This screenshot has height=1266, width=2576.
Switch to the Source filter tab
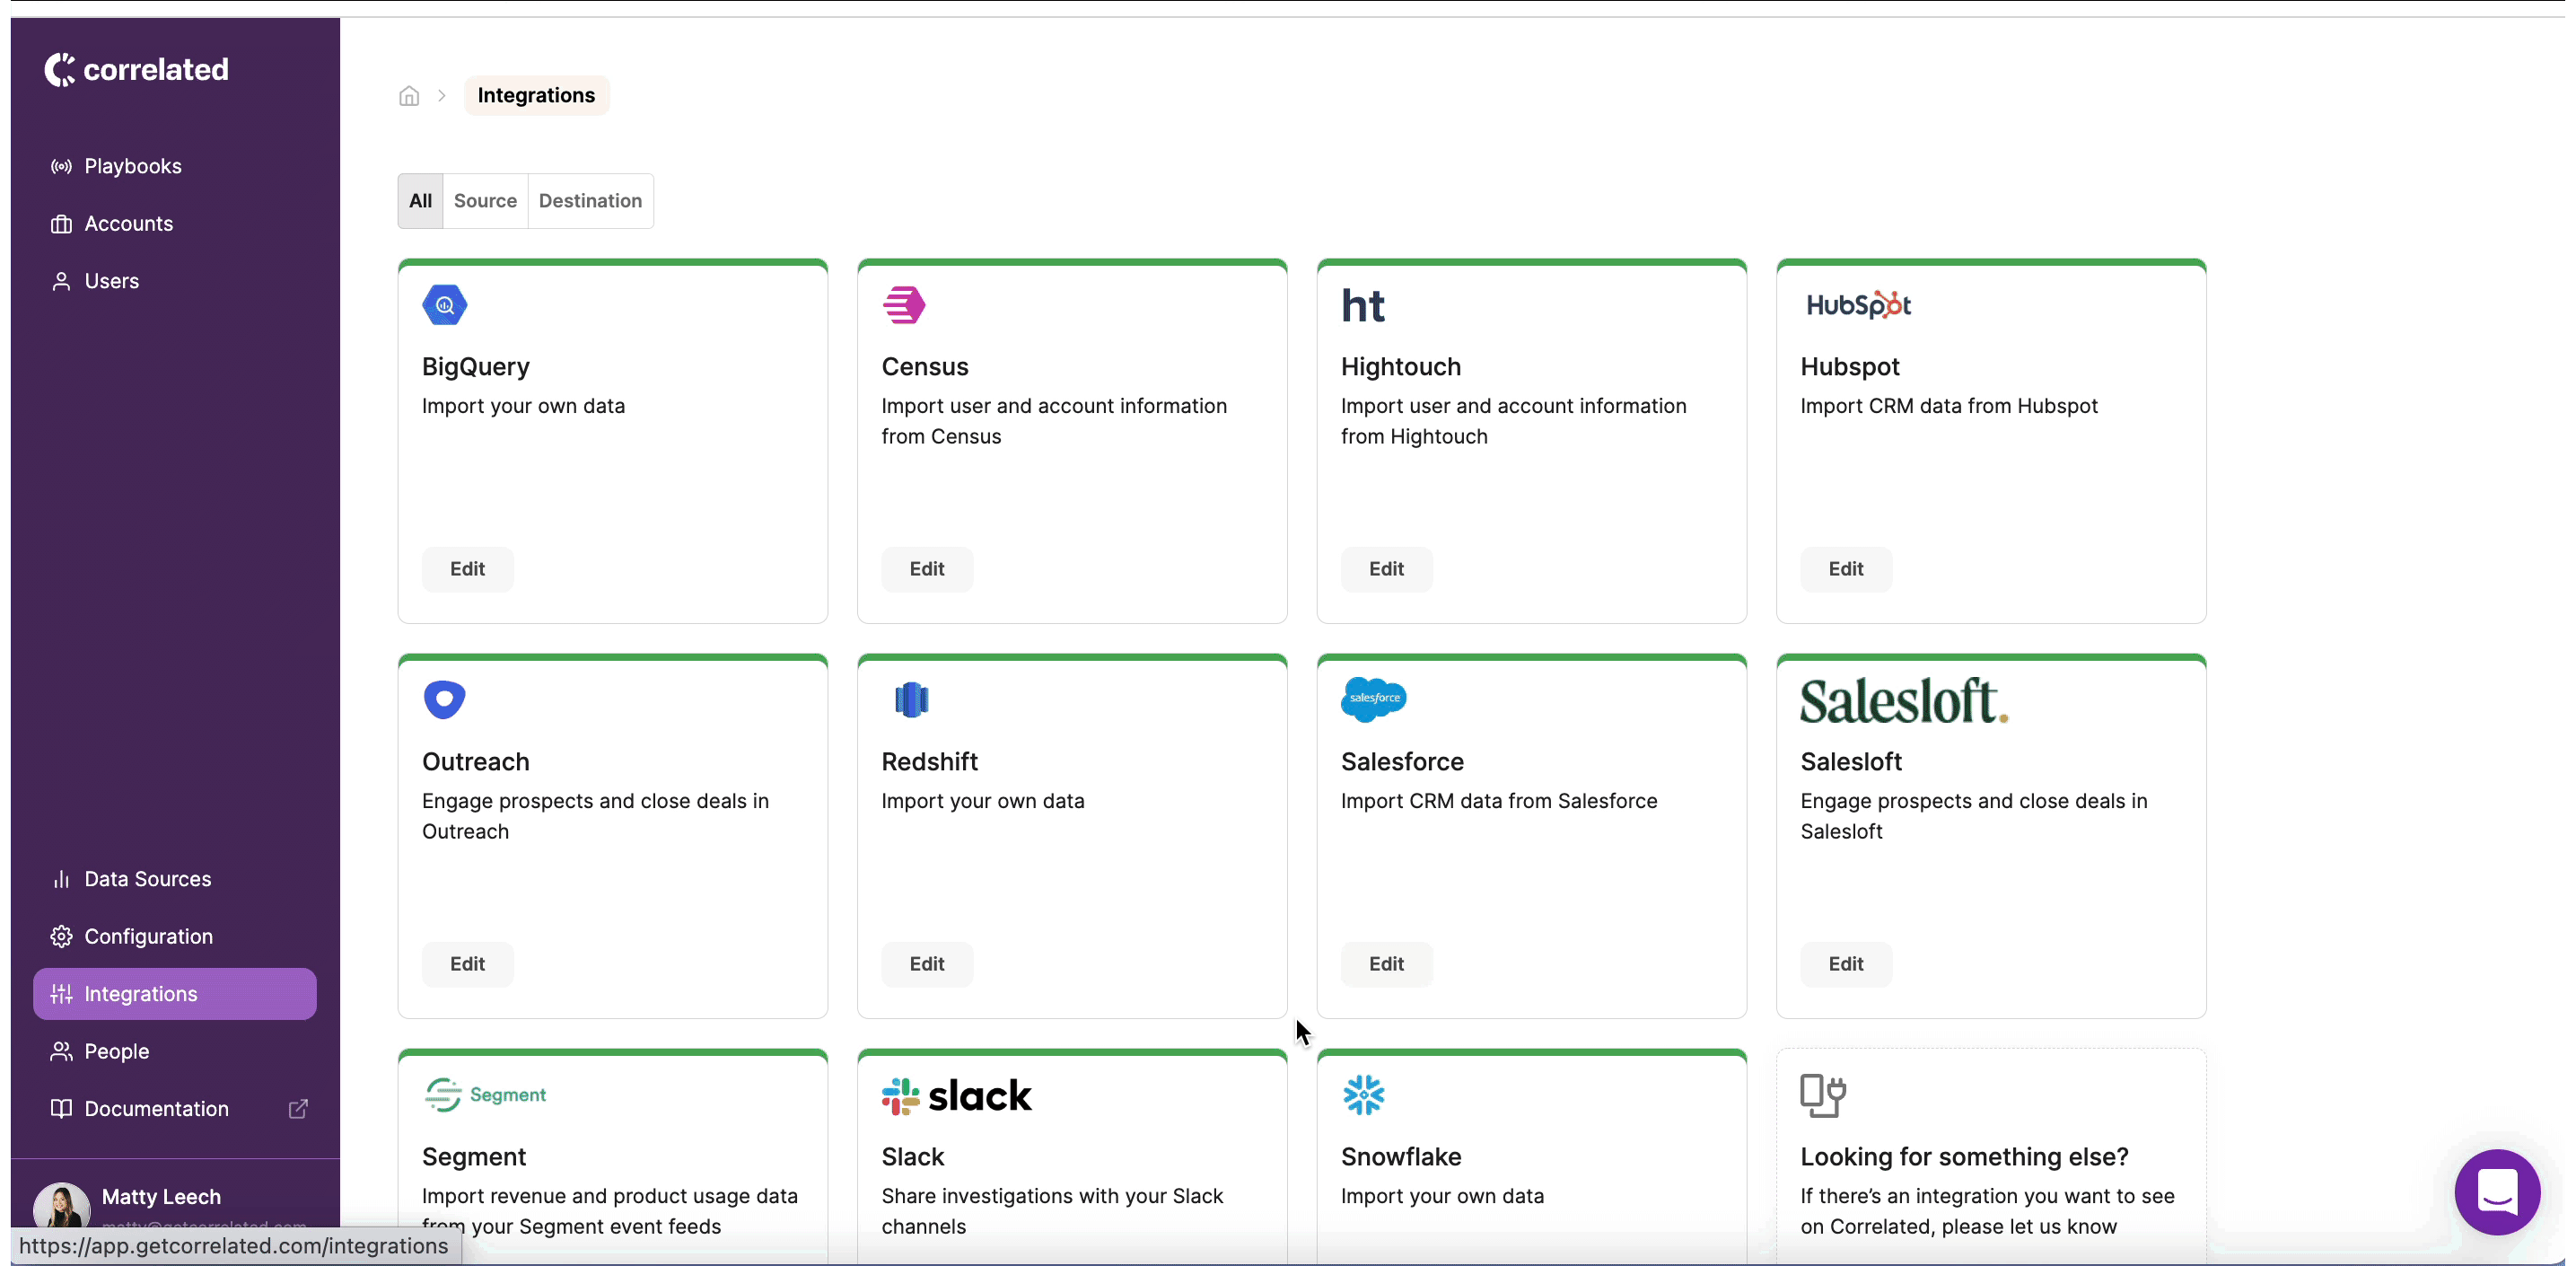click(485, 201)
